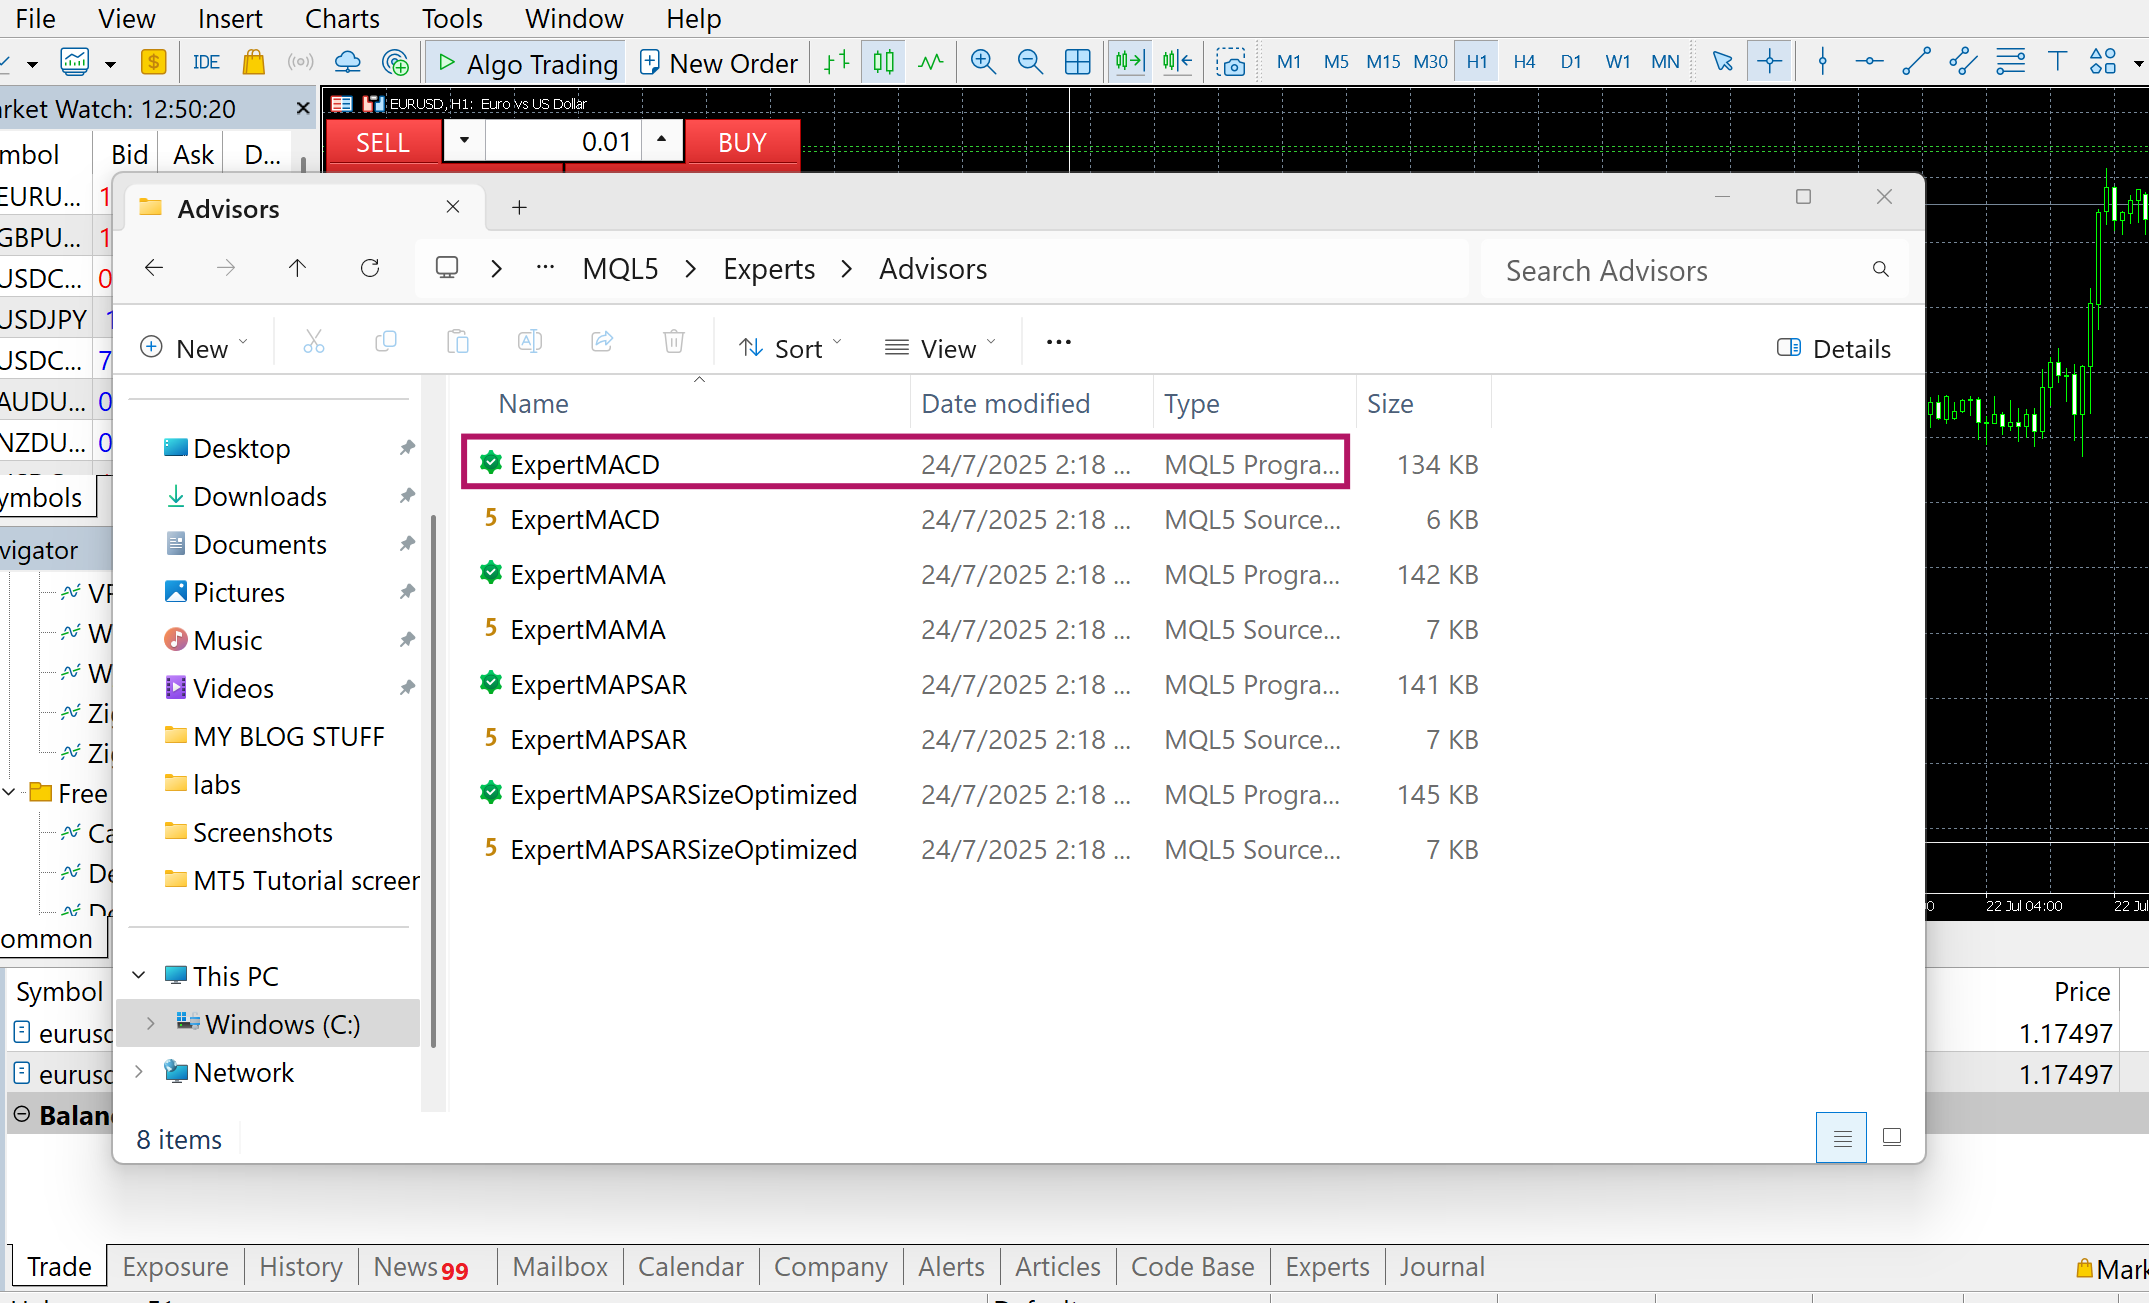Switch to large thumbnails view toggle
2149x1303 pixels.
tap(1891, 1137)
